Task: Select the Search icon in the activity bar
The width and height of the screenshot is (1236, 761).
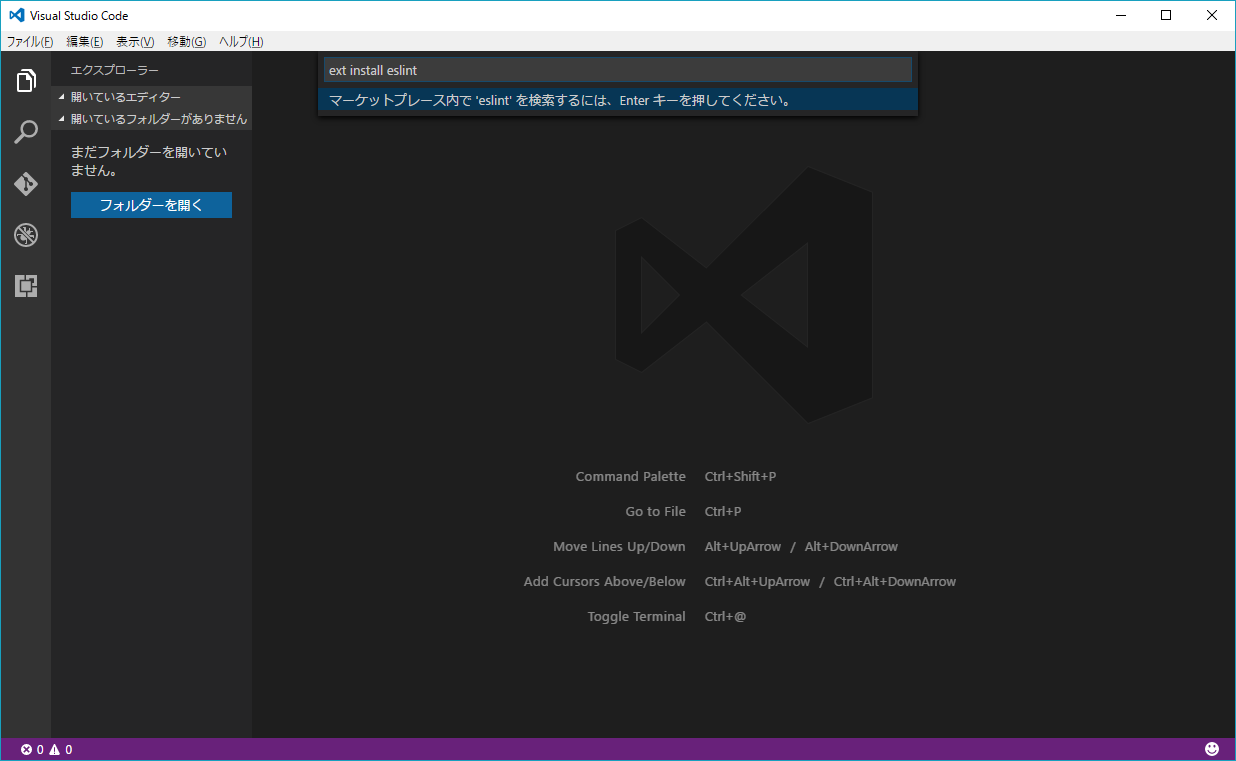Action: 25,132
